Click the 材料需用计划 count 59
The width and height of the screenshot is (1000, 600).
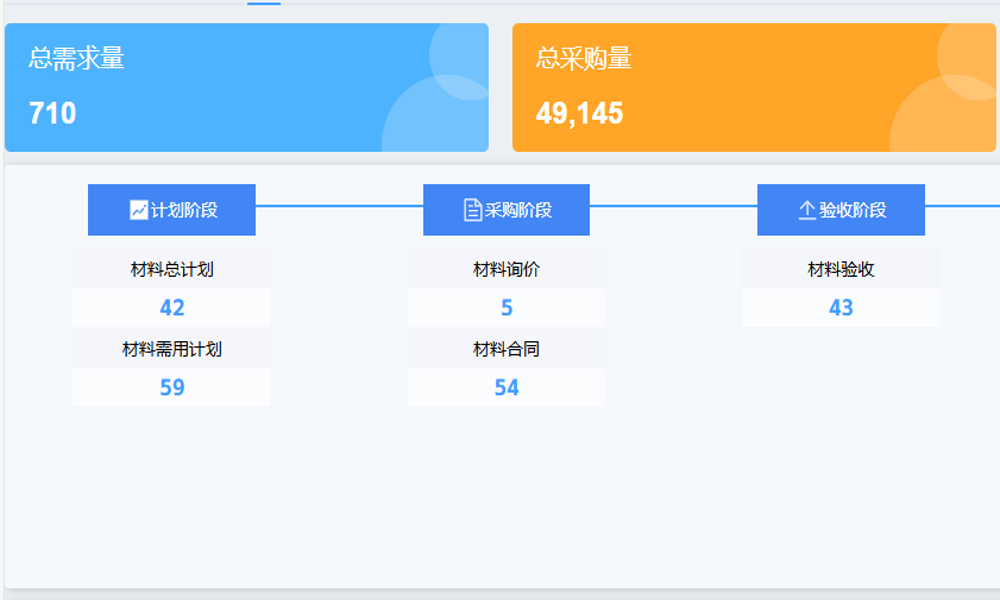(172, 387)
